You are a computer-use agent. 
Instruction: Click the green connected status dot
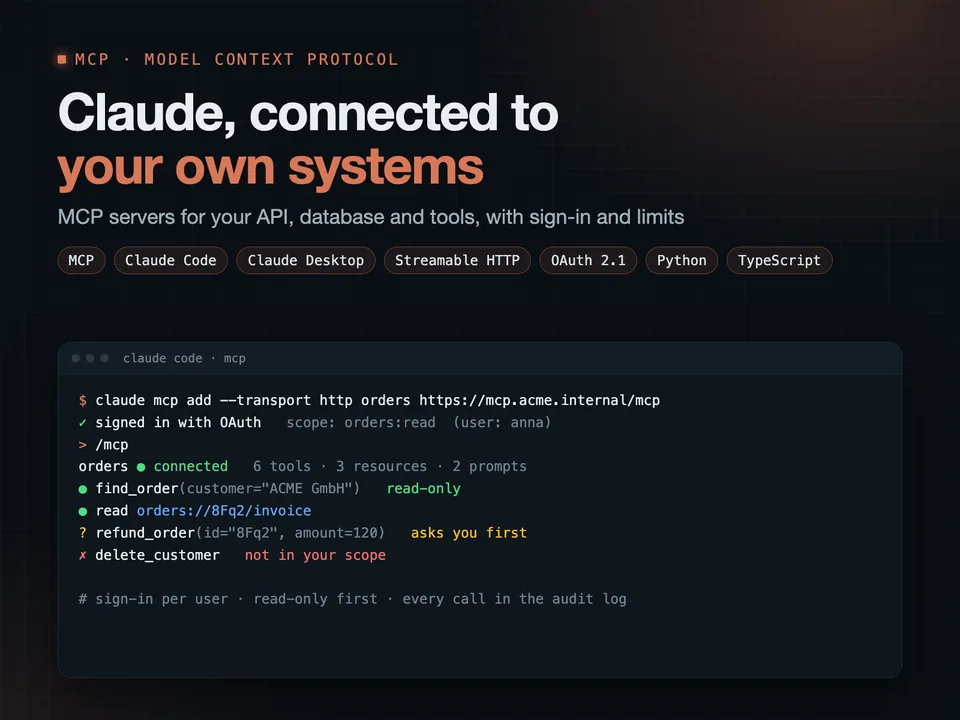(141, 467)
